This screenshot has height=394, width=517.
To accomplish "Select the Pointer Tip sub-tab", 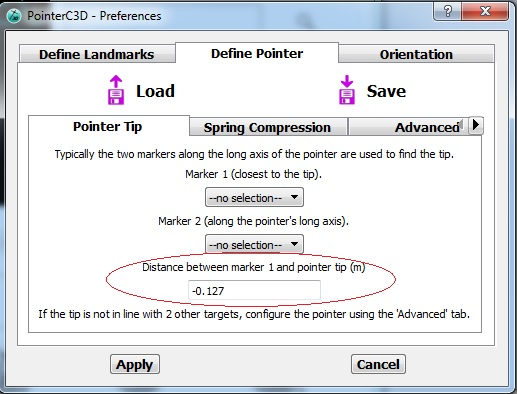I will pos(108,126).
